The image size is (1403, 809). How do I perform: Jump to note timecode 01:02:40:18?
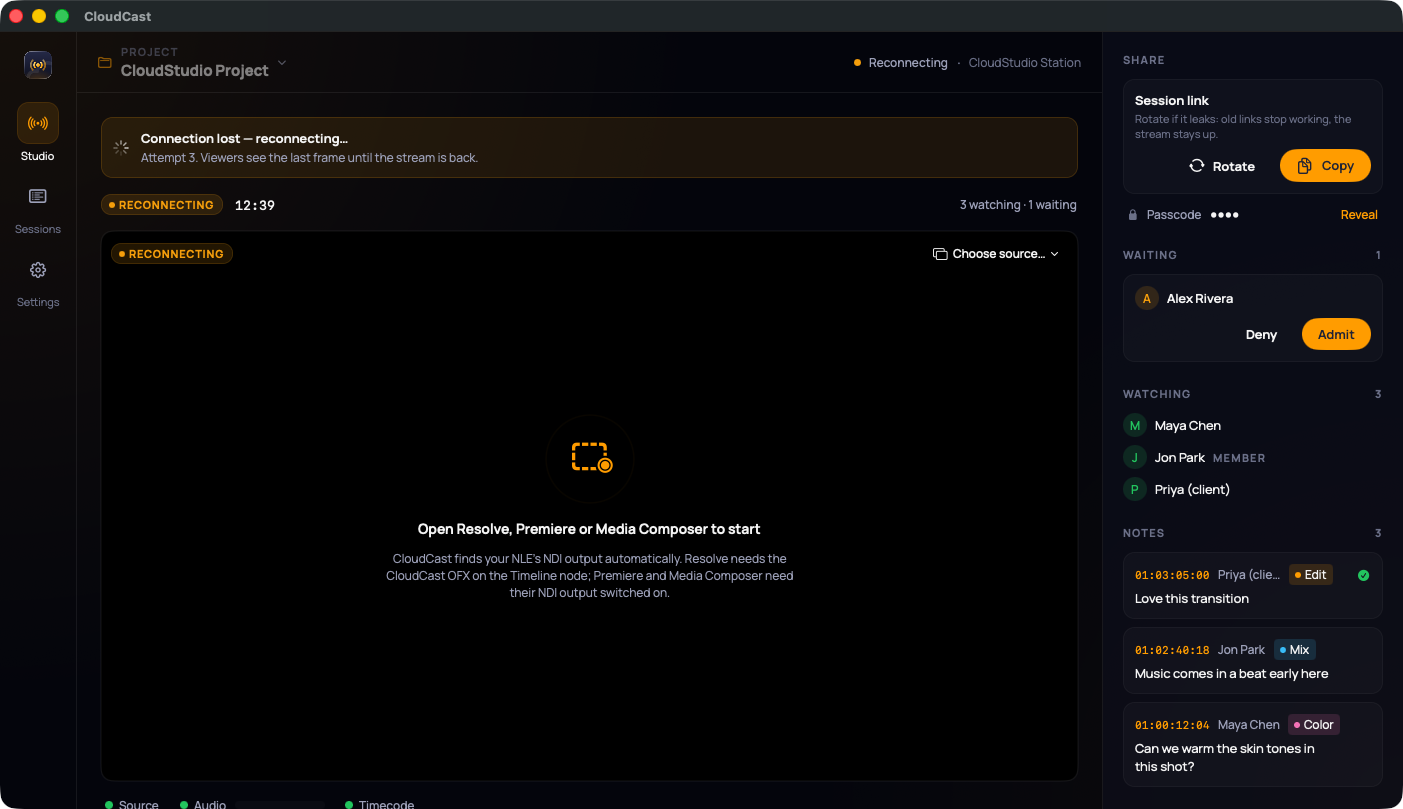(x=1172, y=650)
